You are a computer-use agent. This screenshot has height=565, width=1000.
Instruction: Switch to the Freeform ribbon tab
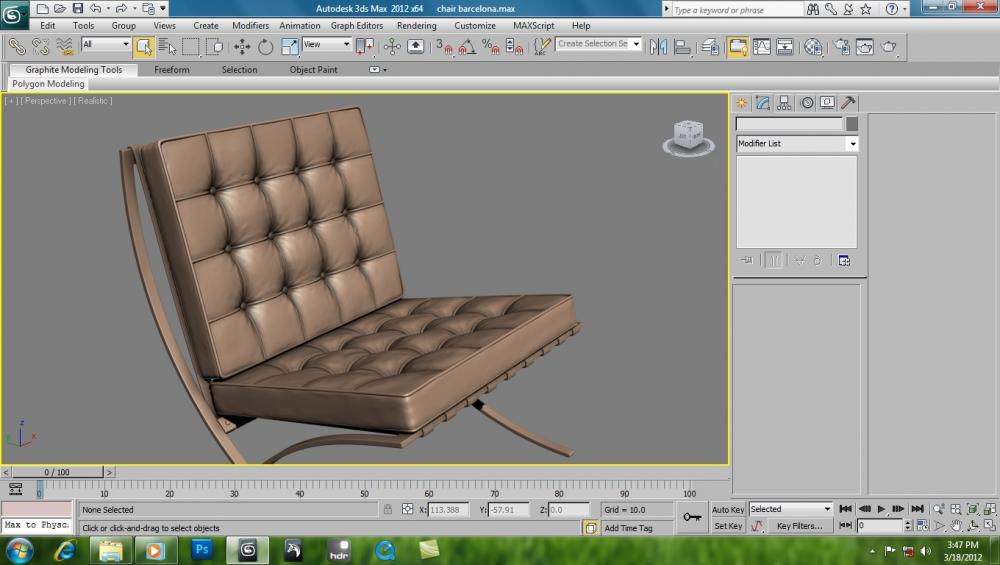(172, 70)
